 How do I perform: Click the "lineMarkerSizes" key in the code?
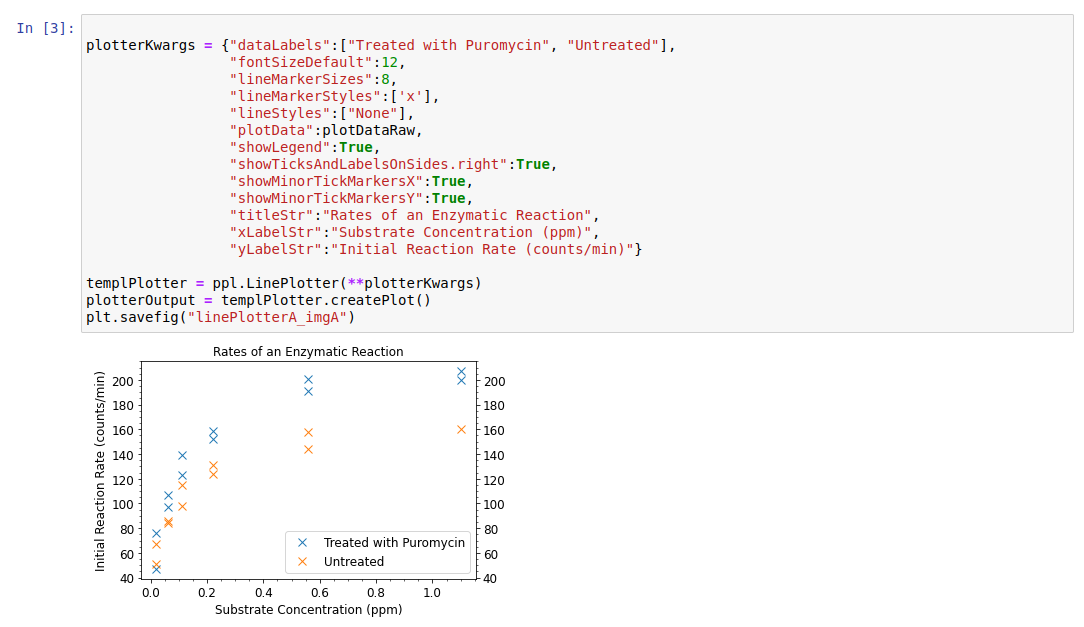tap(301, 79)
